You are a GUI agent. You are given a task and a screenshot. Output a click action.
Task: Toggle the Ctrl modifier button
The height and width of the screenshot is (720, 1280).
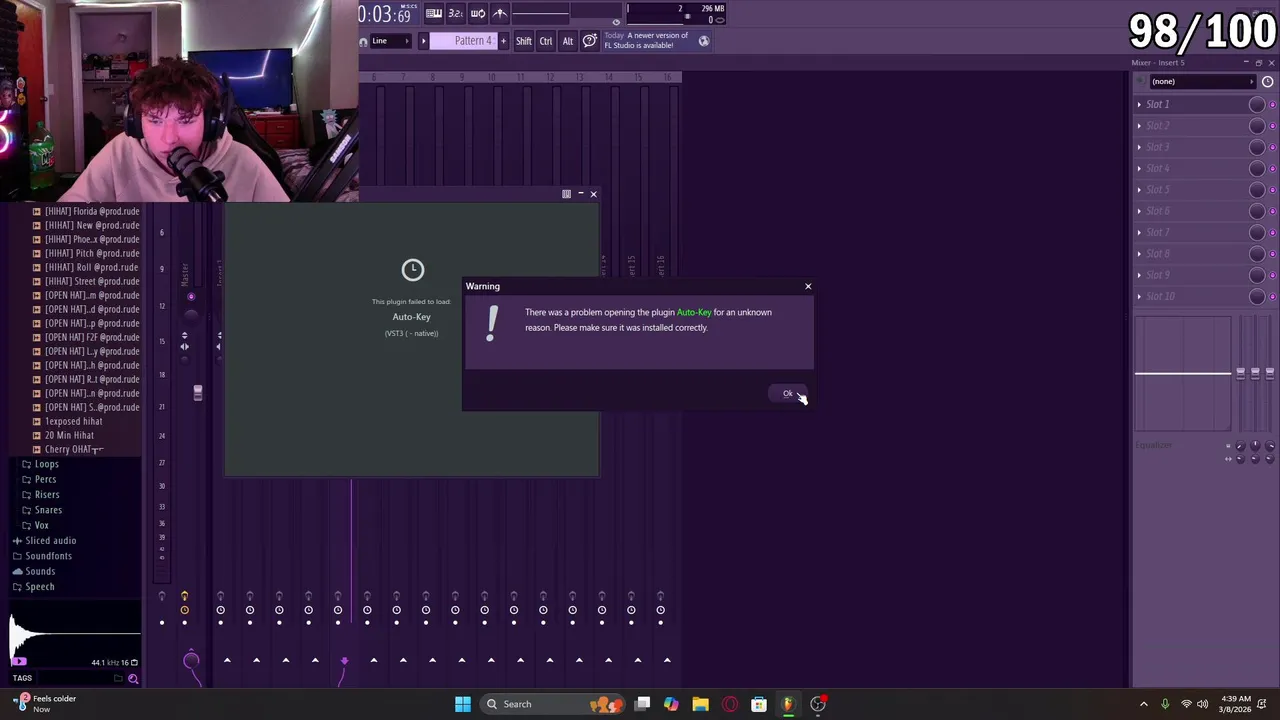tap(546, 41)
